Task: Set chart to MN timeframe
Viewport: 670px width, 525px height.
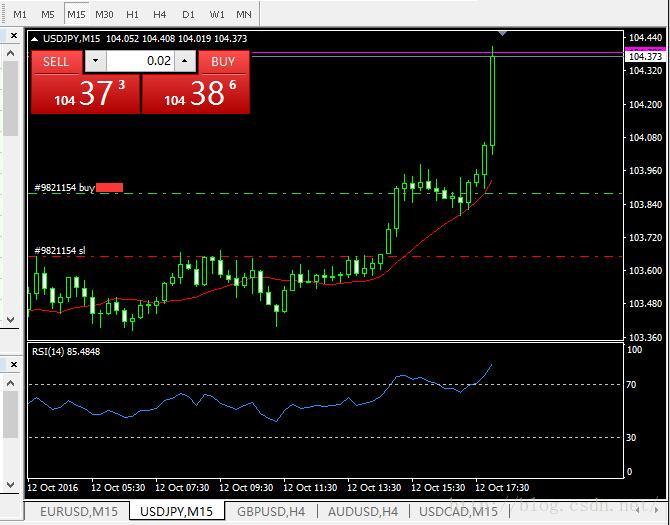Action: 244,14
